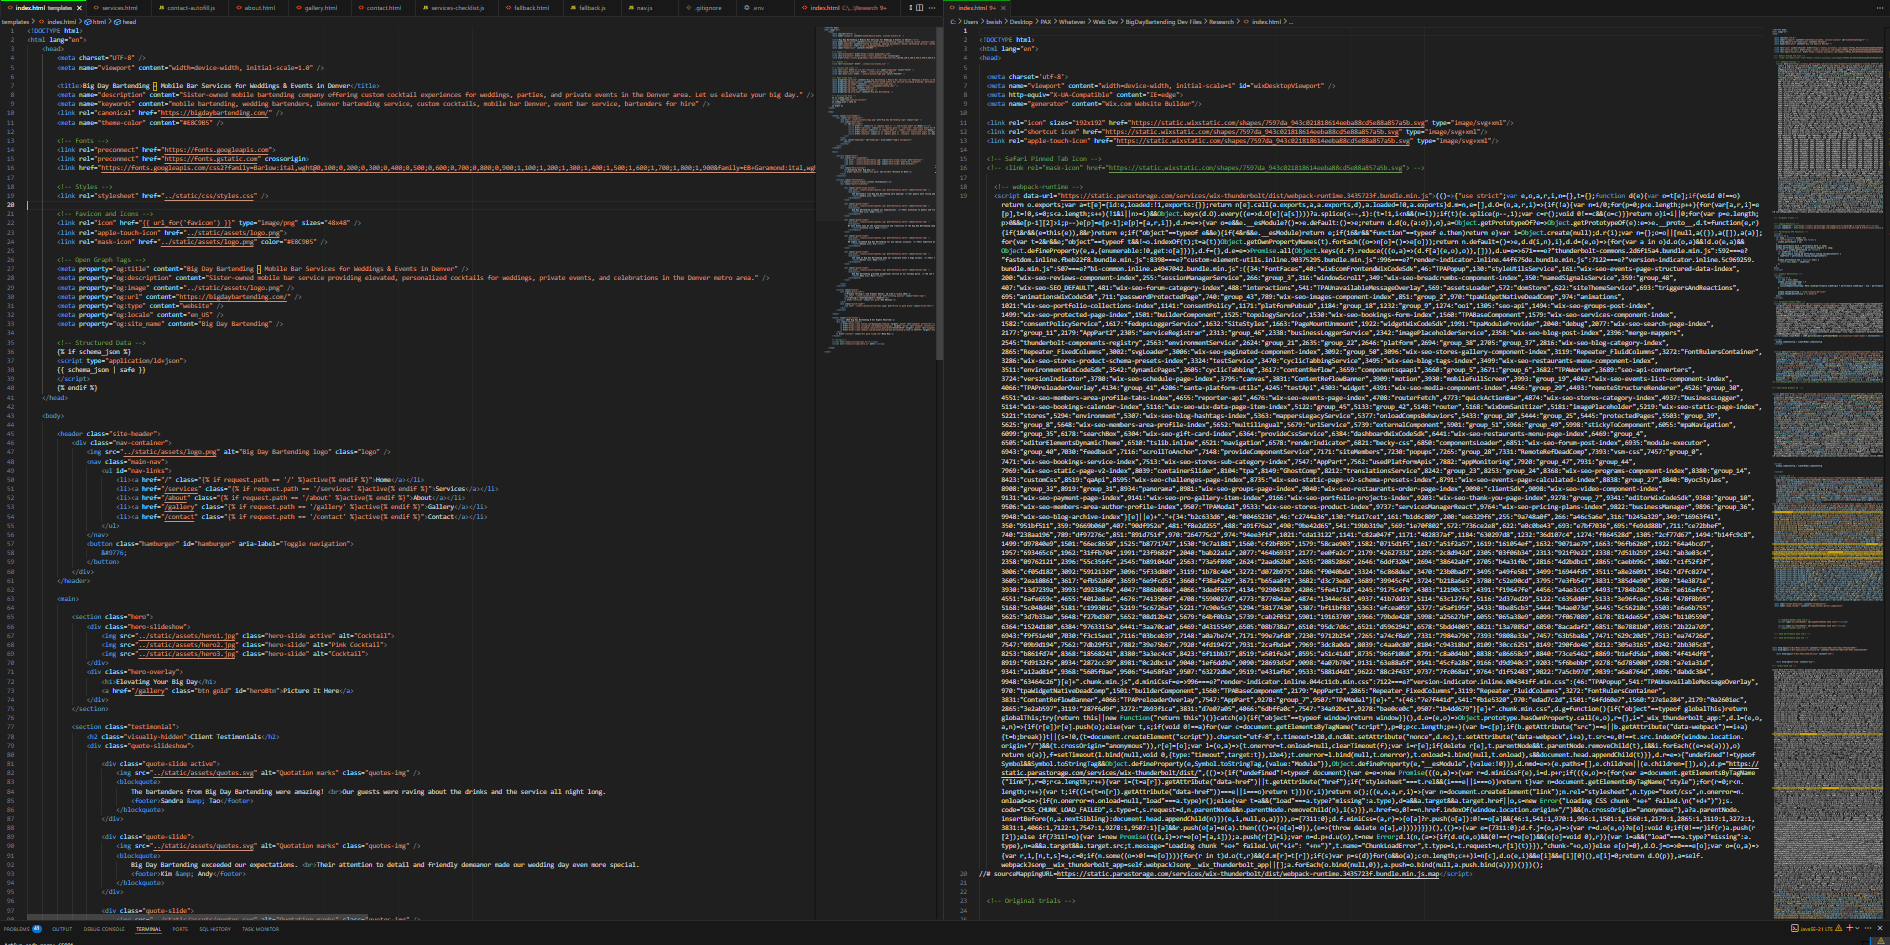Follow the webpack-runtime sourceMappingURL link
This screenshot has height=945, width=1890.
pyautogui.click(x=1247, y=874)
